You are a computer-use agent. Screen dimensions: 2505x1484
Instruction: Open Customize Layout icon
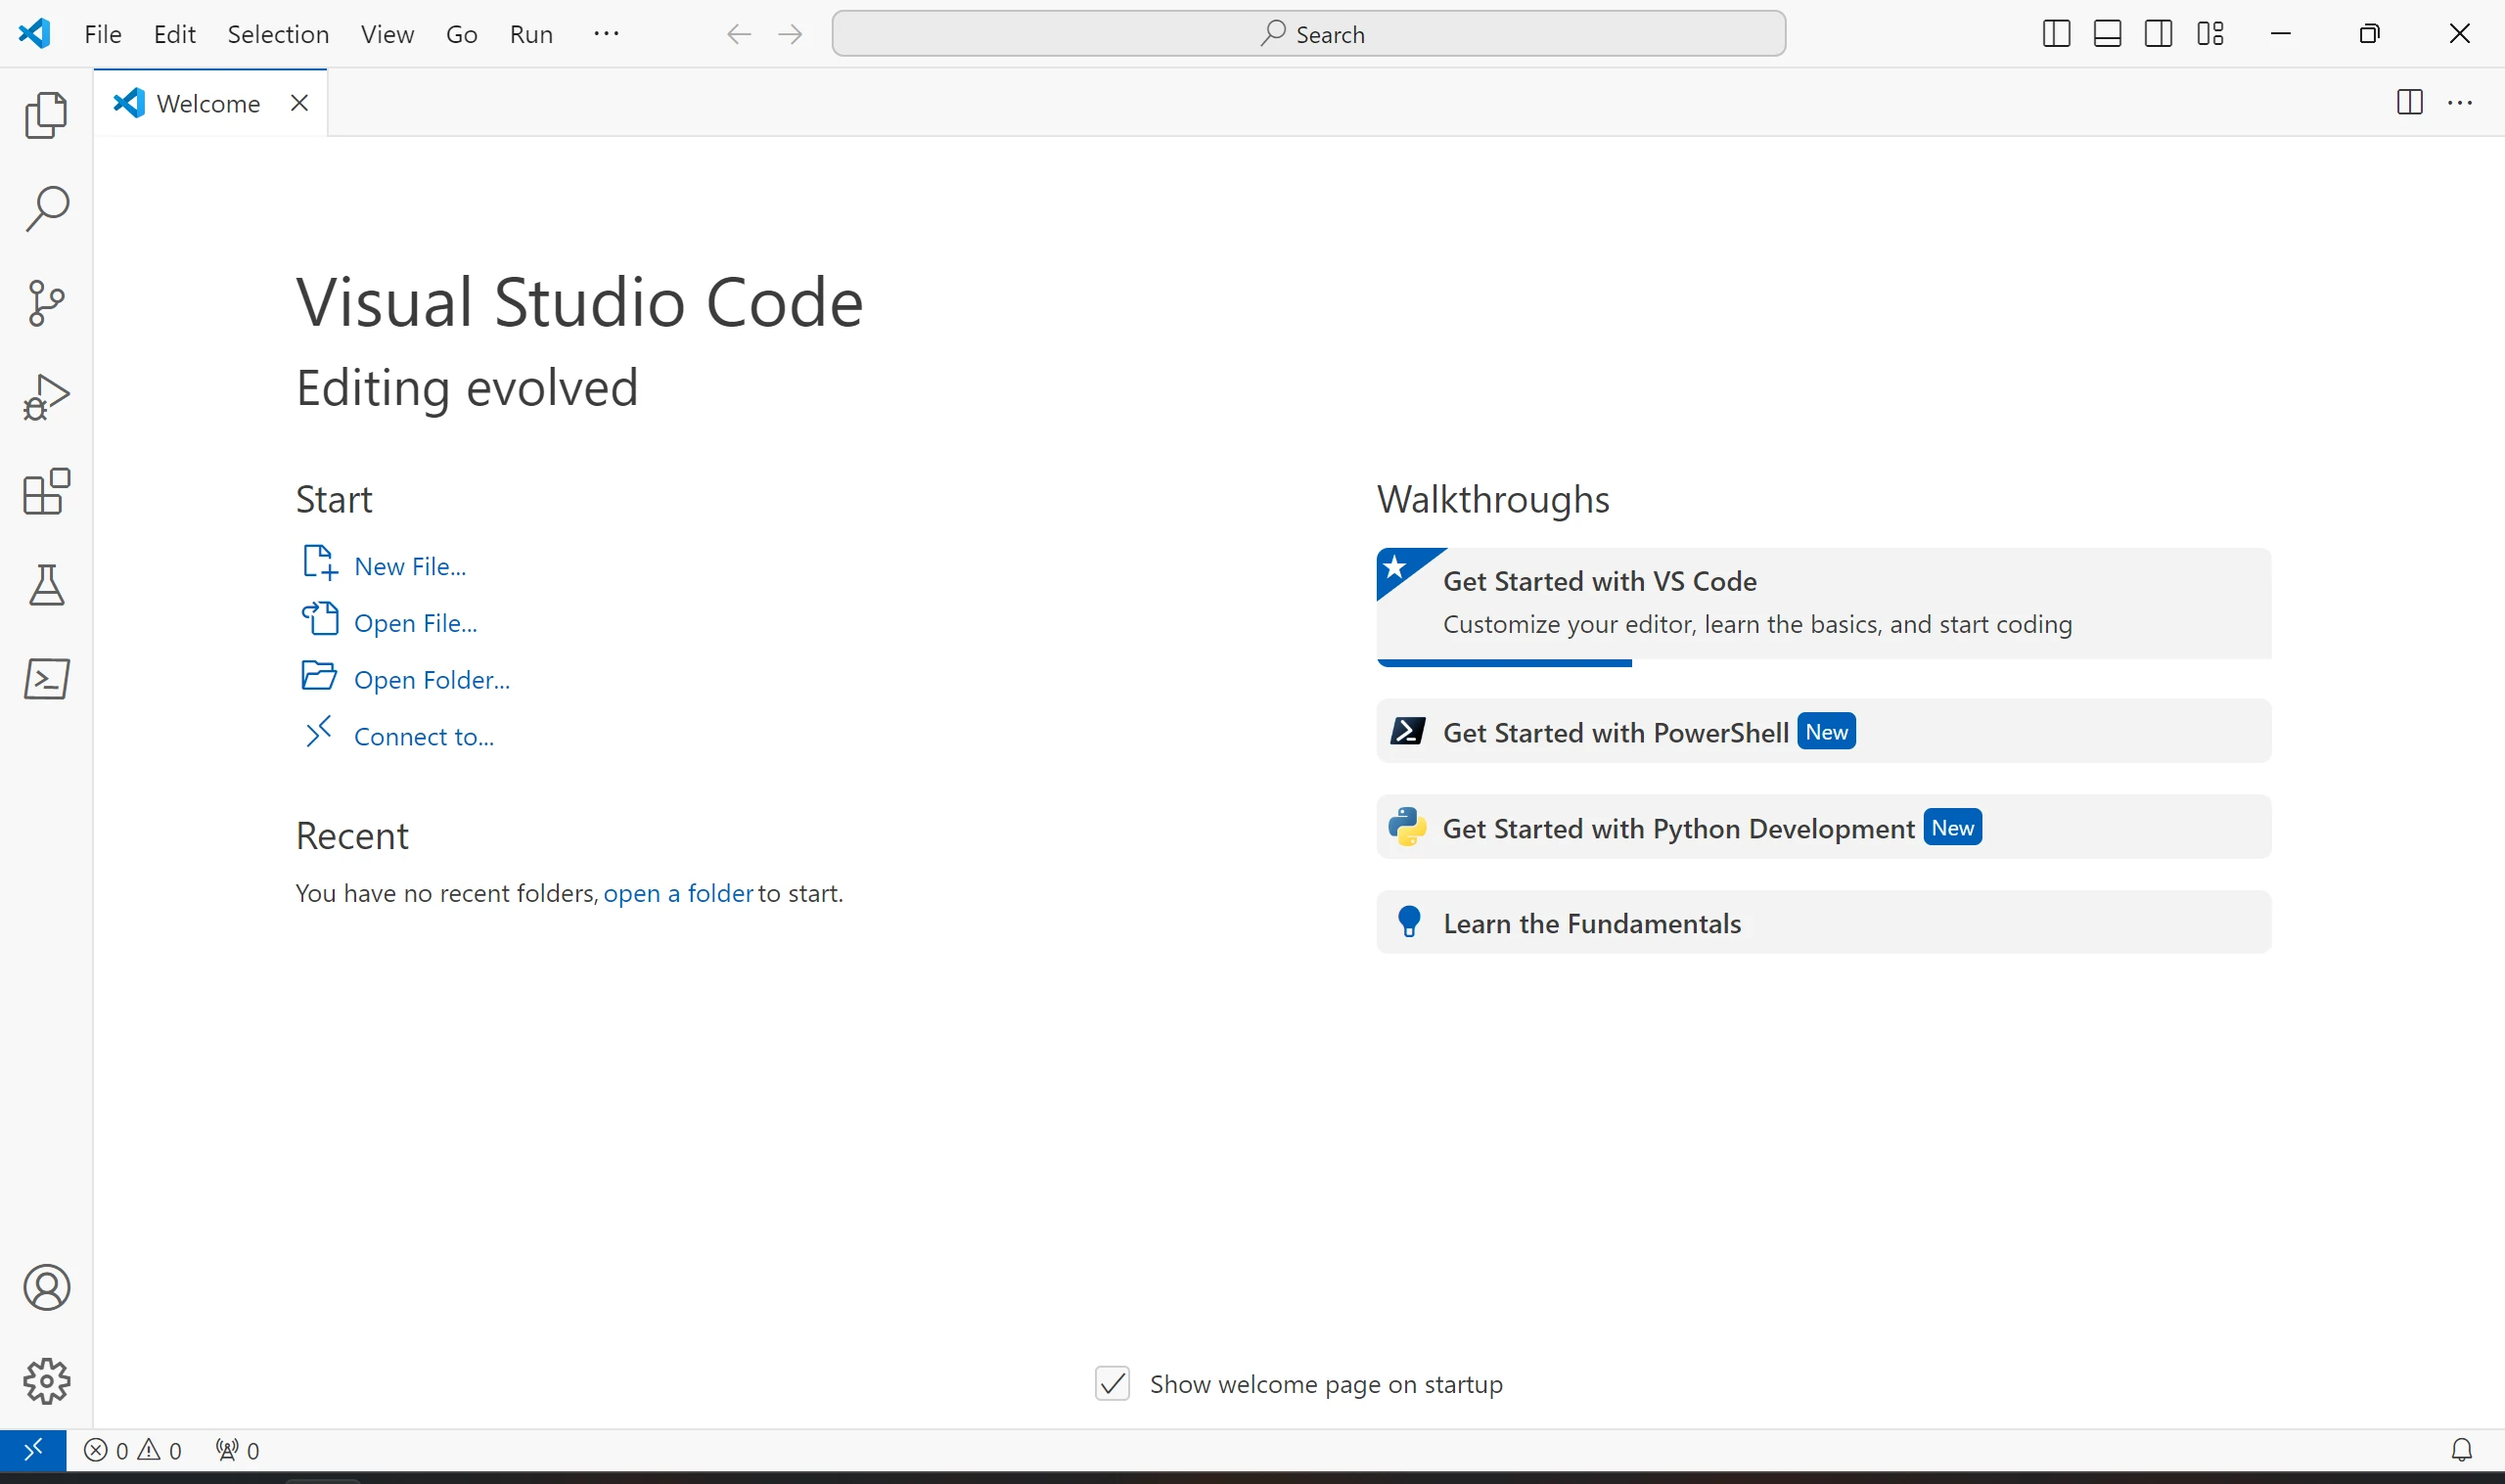pyautogui.click(x=2210, y=34)
